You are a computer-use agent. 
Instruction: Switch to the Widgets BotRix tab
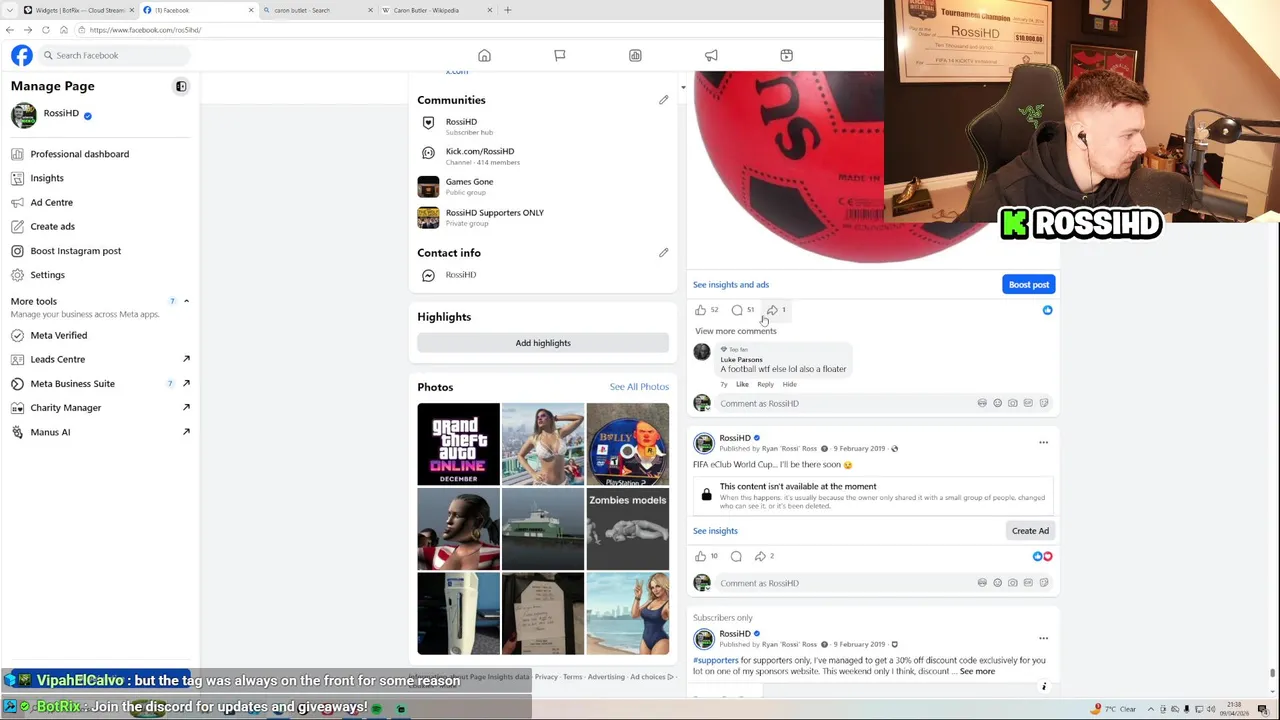coord(78,10)
